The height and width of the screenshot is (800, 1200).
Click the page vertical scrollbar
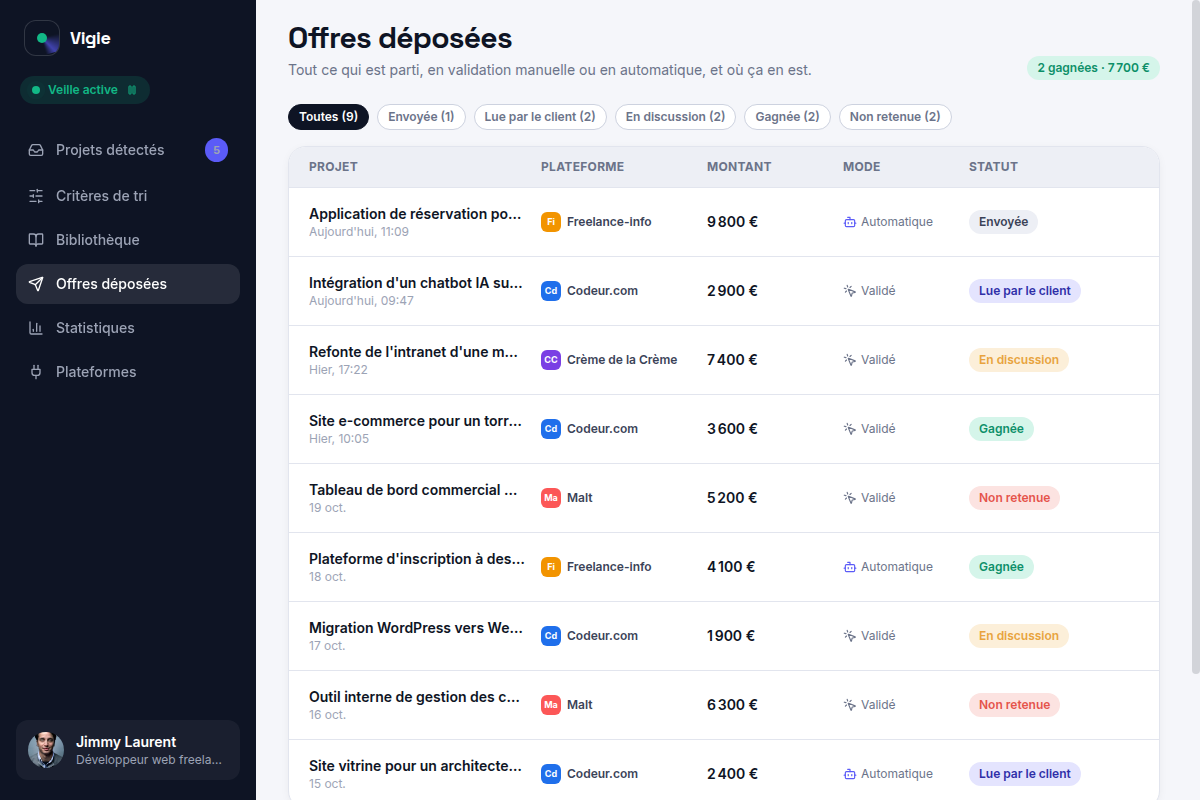1196,336
